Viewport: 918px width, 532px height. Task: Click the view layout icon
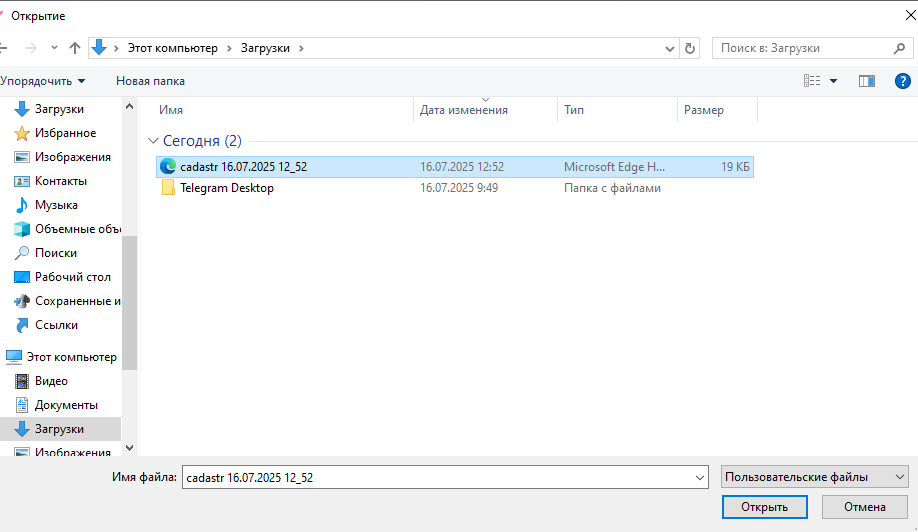tap(812, 81)
